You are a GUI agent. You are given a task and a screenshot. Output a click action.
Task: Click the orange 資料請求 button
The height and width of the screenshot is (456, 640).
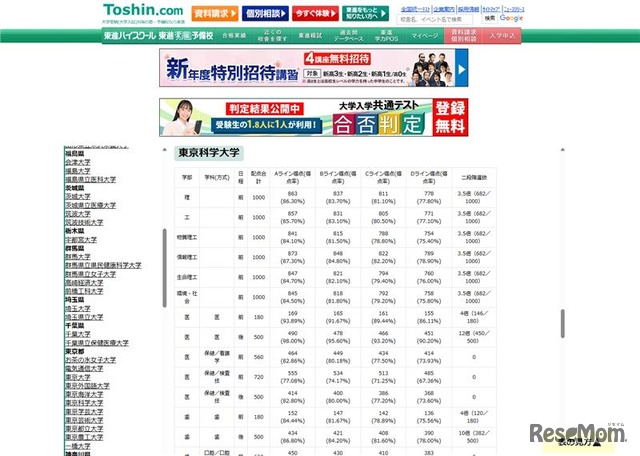[x=215, y=13]
